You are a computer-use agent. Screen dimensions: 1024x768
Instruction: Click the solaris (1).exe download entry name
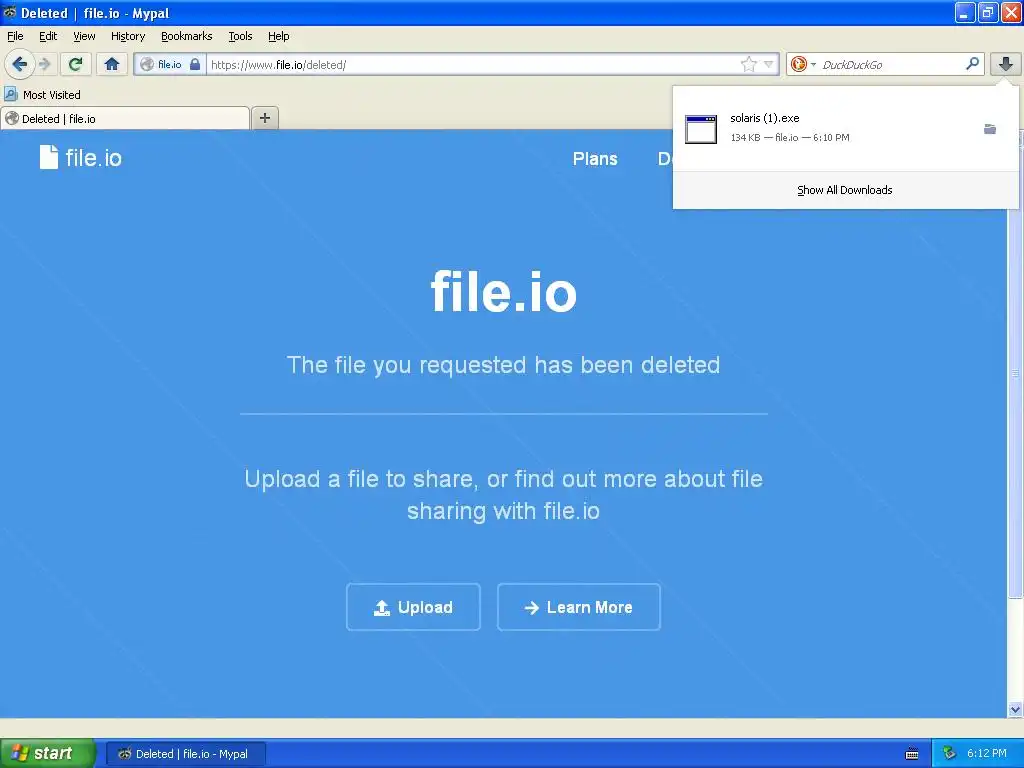[765, 118]
